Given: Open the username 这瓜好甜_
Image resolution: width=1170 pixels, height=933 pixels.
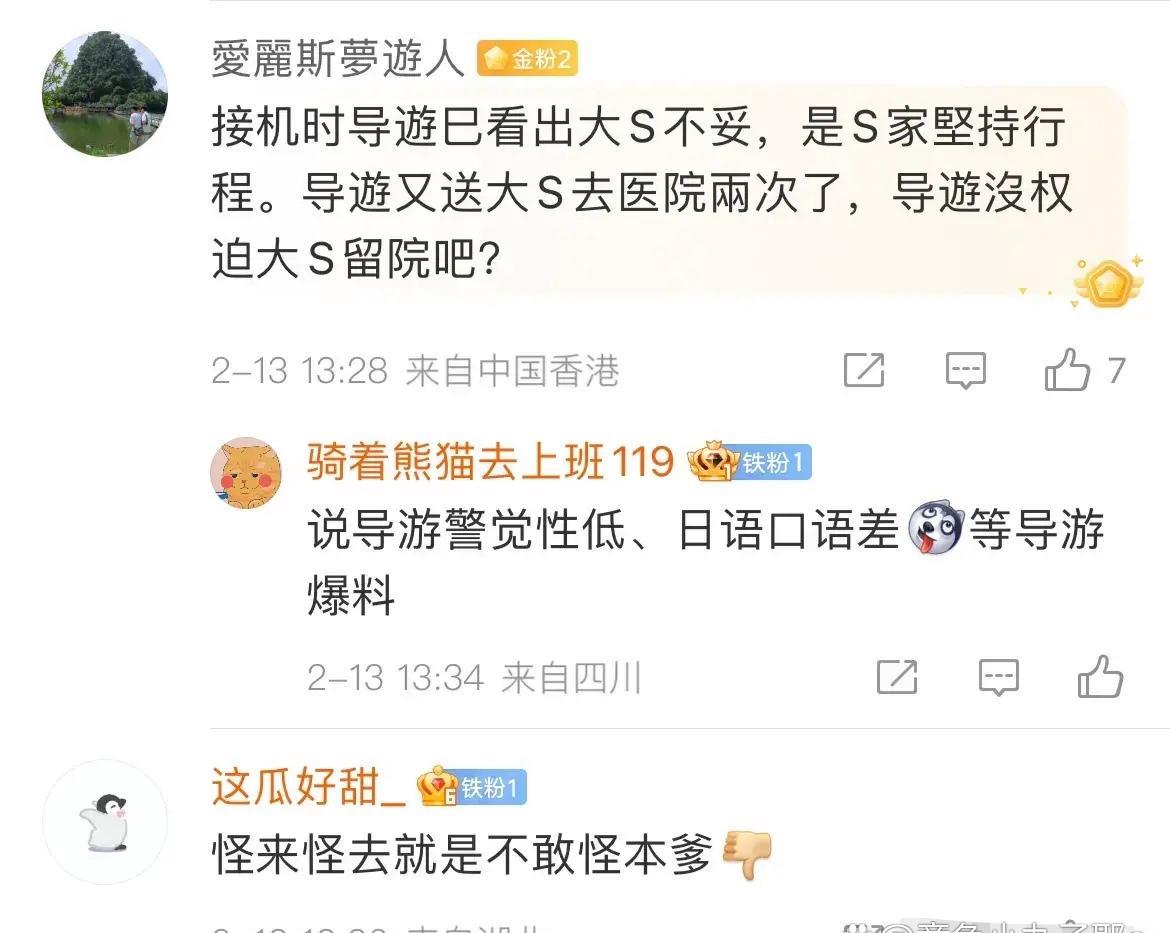Looking at the screenshot, I should coord(308,787).
